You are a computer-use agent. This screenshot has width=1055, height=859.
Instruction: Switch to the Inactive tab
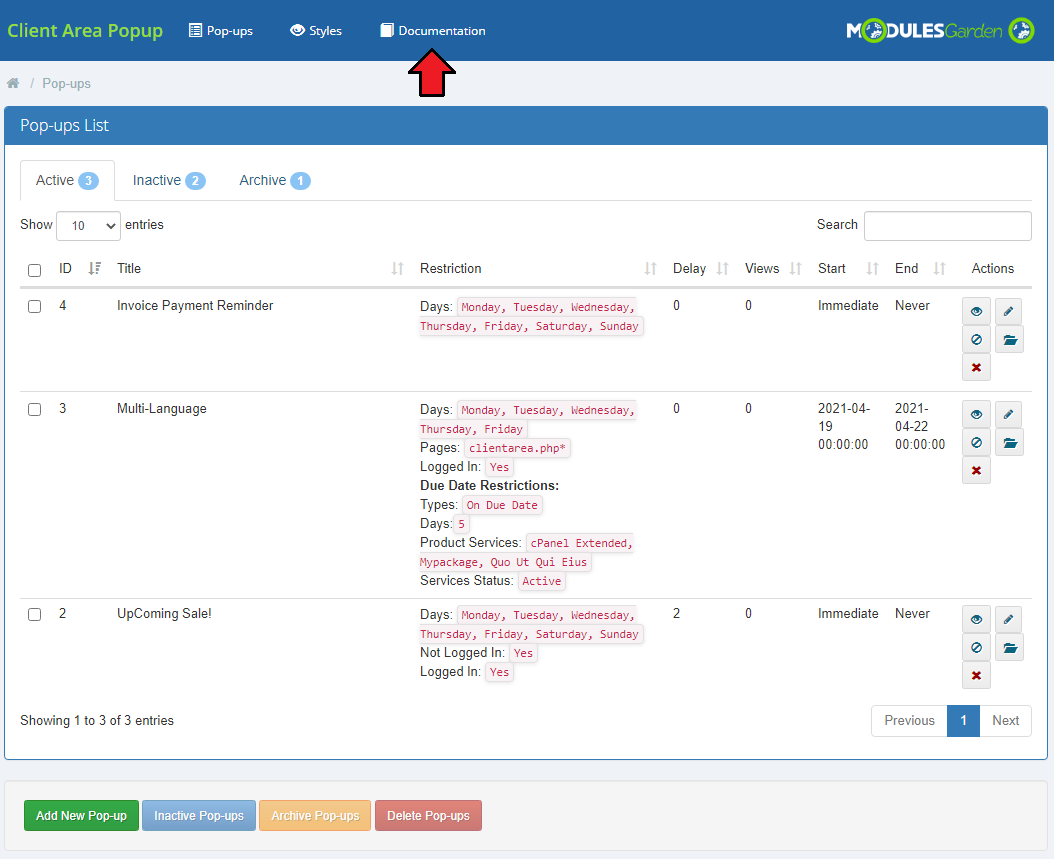pos(169,180)
